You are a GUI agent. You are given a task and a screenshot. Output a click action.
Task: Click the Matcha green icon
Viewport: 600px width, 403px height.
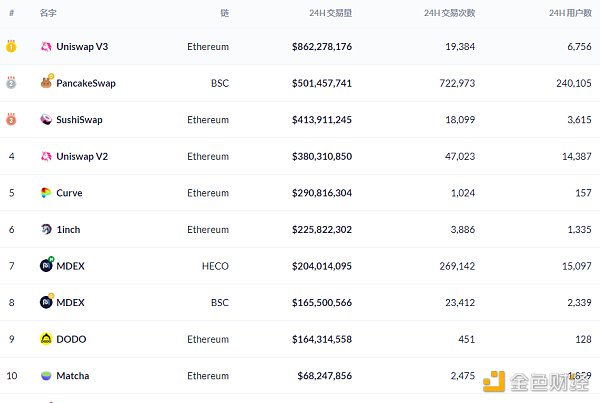(46, 376)
